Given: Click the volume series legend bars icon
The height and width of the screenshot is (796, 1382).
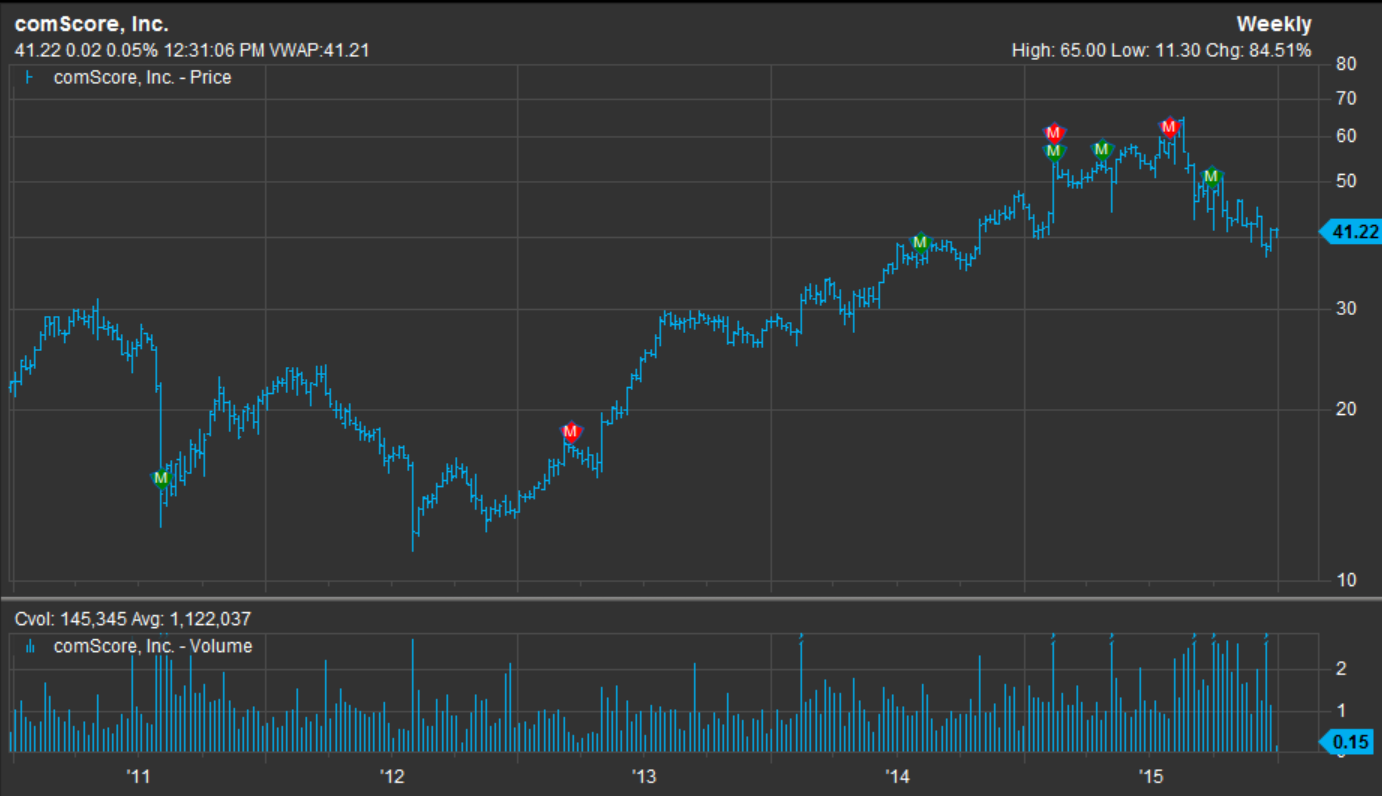Looking at the screenshot, I should (x=29, y=647).
